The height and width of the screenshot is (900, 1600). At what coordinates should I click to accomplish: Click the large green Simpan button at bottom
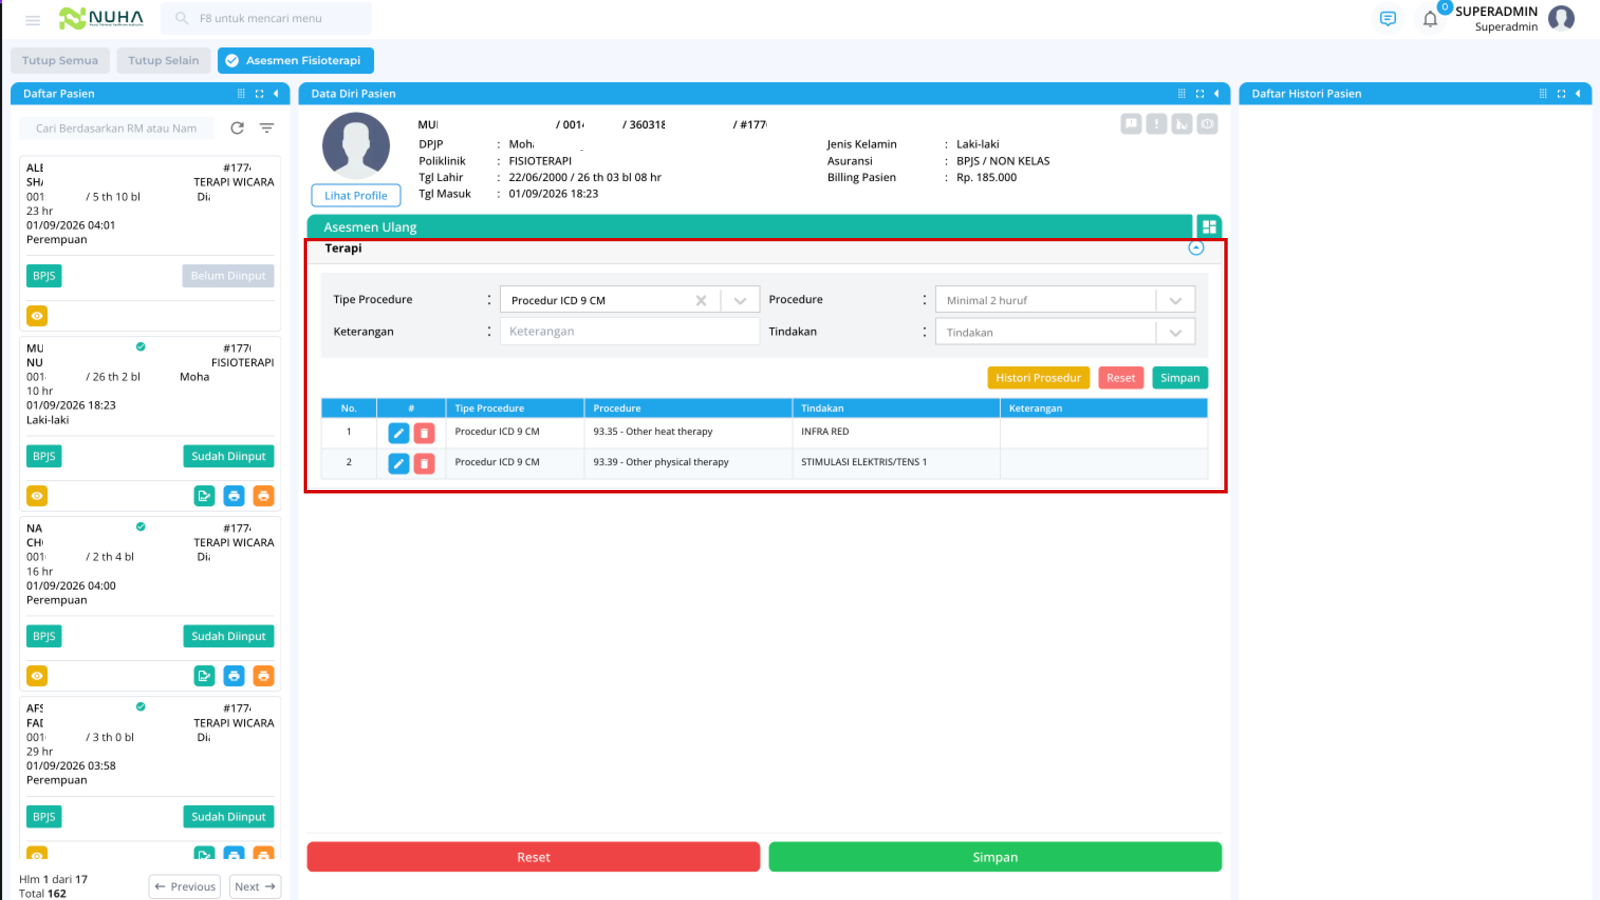(x=995, y=857)
